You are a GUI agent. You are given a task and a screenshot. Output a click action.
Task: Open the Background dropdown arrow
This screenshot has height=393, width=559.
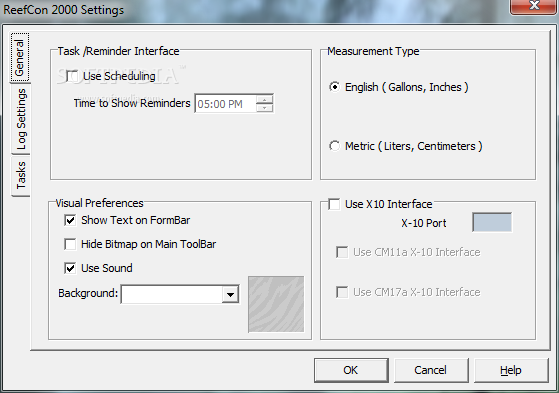pos(230,295)
